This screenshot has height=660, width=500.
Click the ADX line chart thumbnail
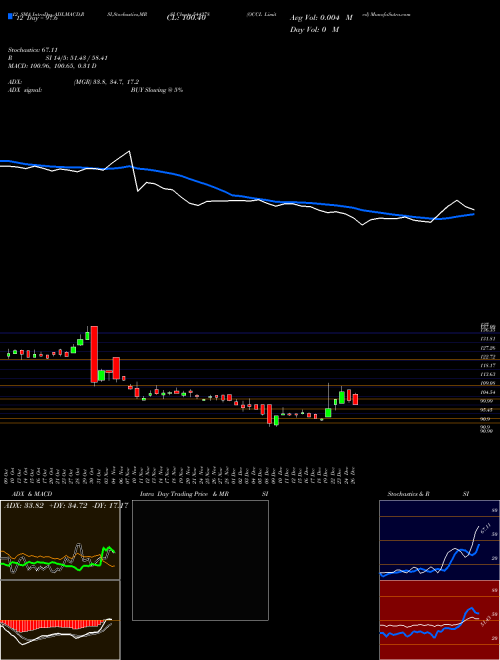[60, 540]
